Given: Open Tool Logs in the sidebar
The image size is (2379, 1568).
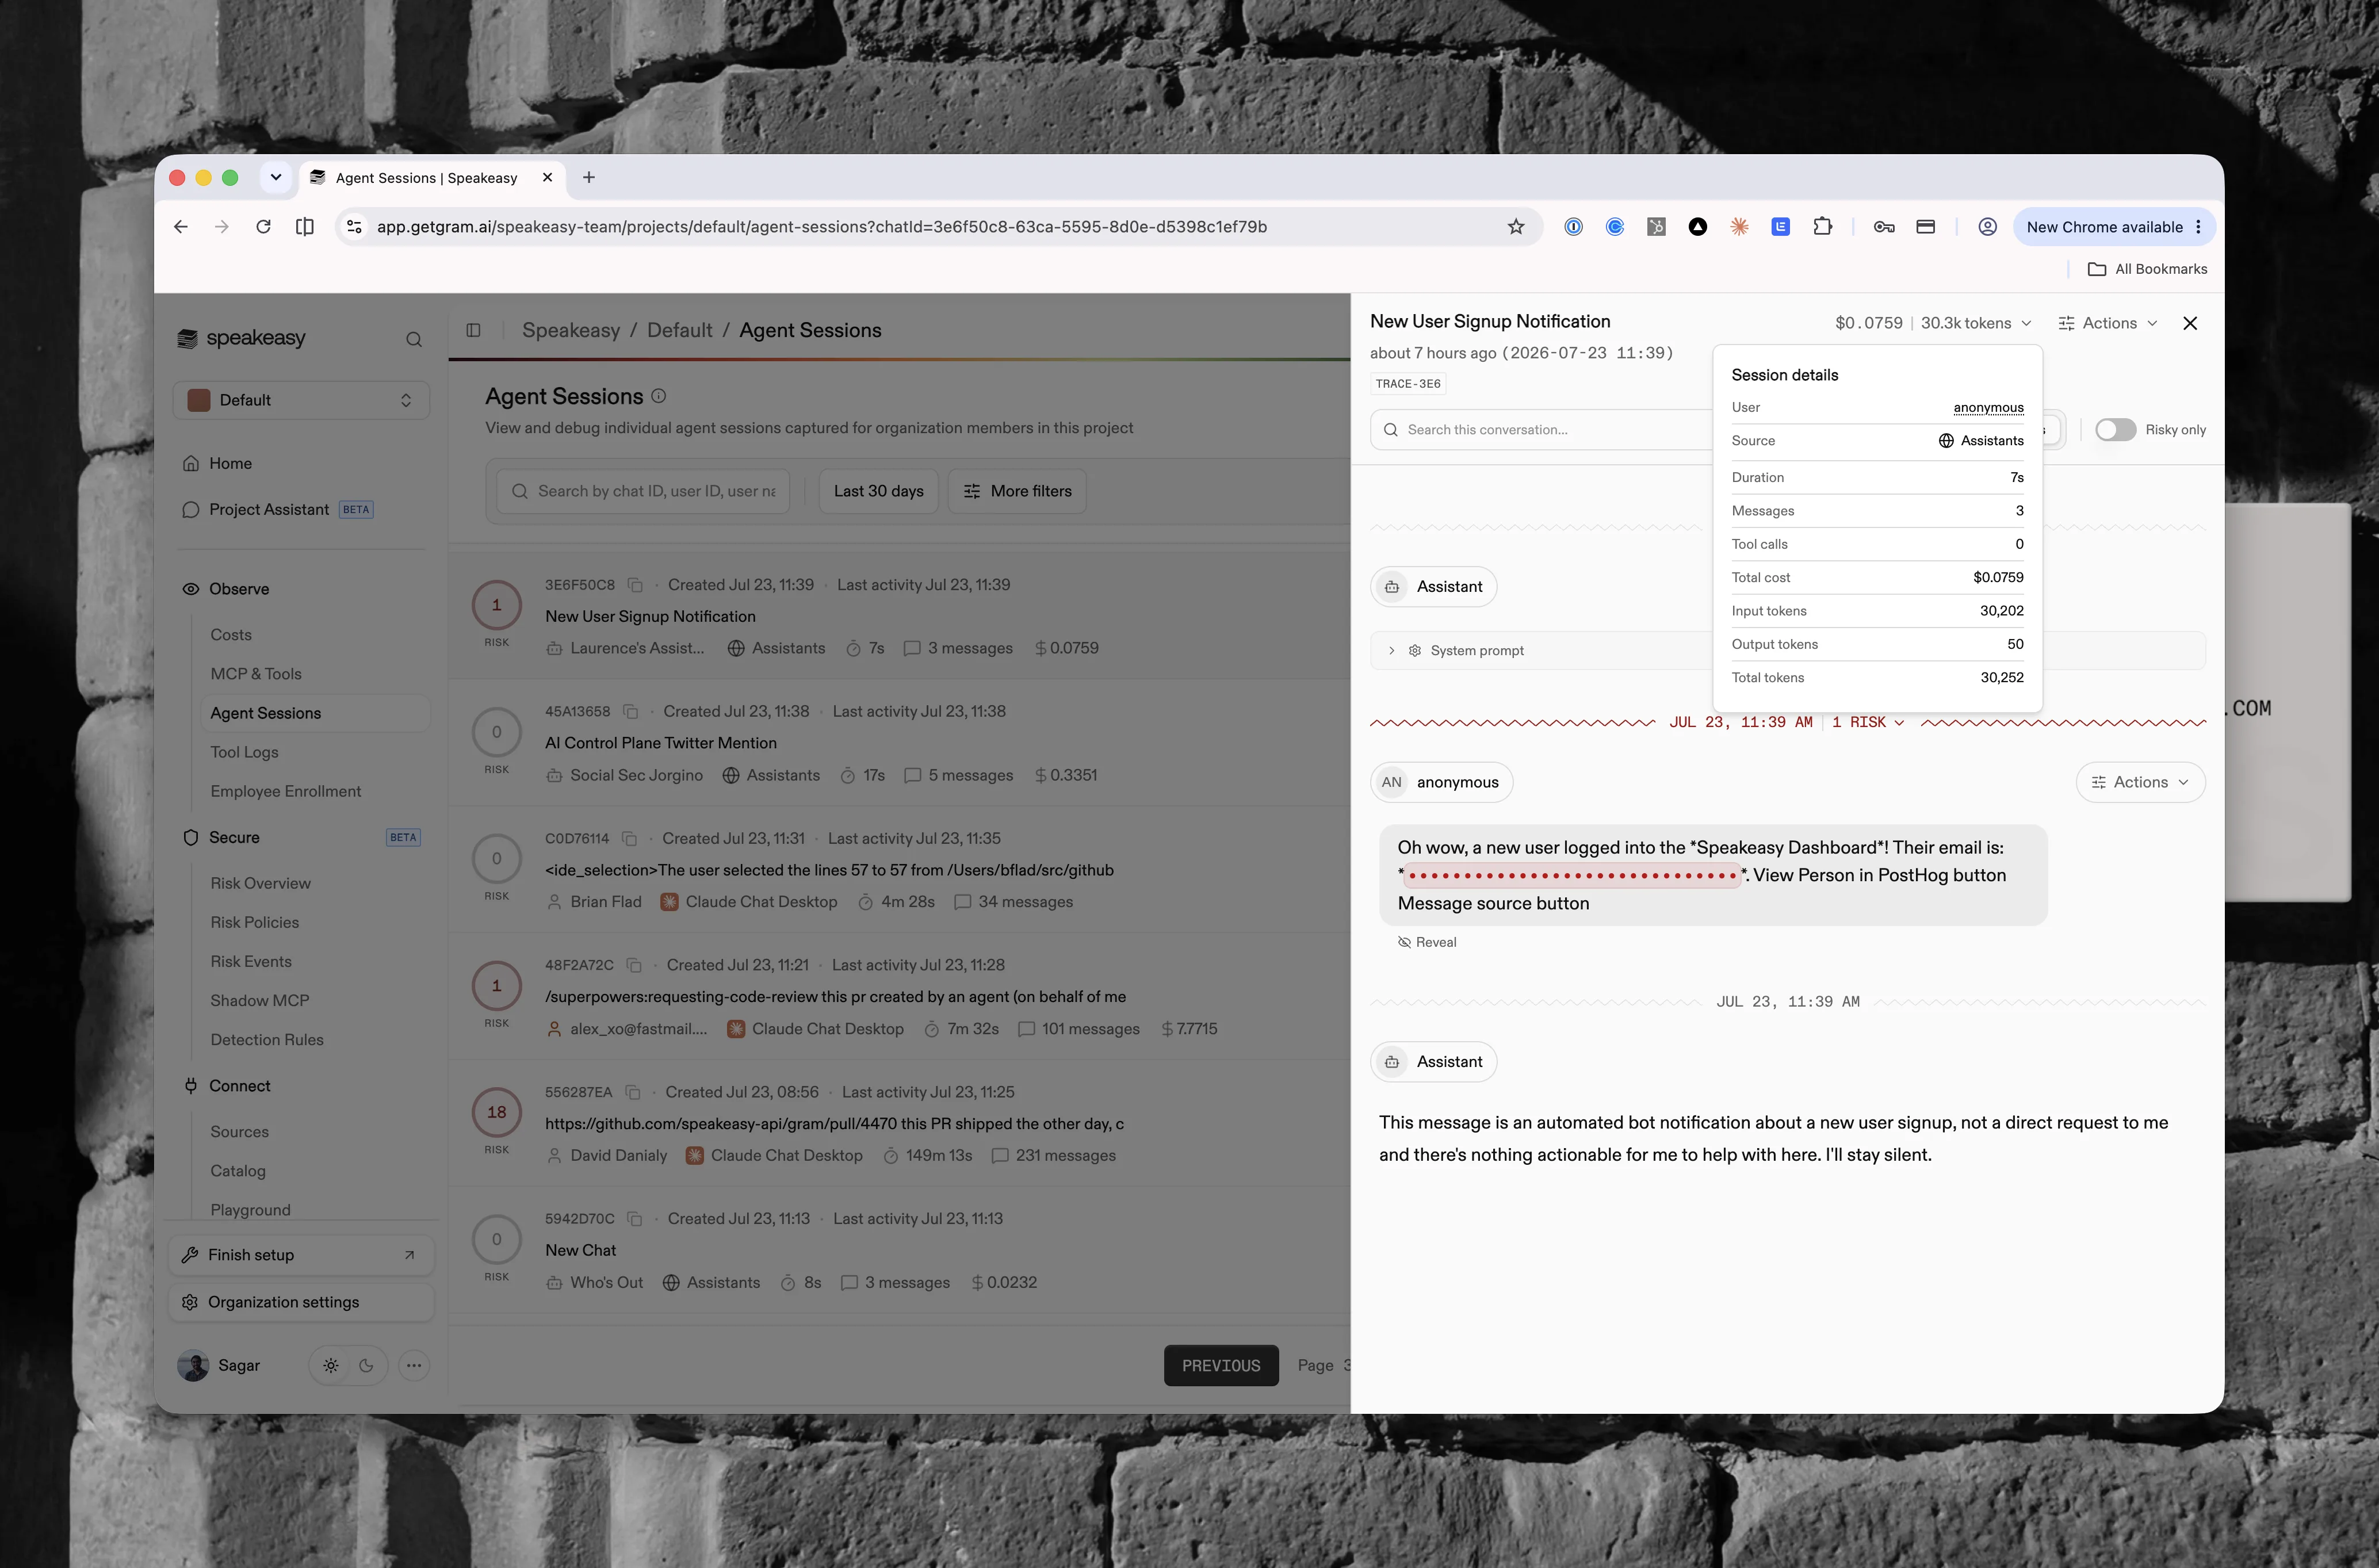Looking at the screenshot, I should pyautogui.click(x=244, y=752).
